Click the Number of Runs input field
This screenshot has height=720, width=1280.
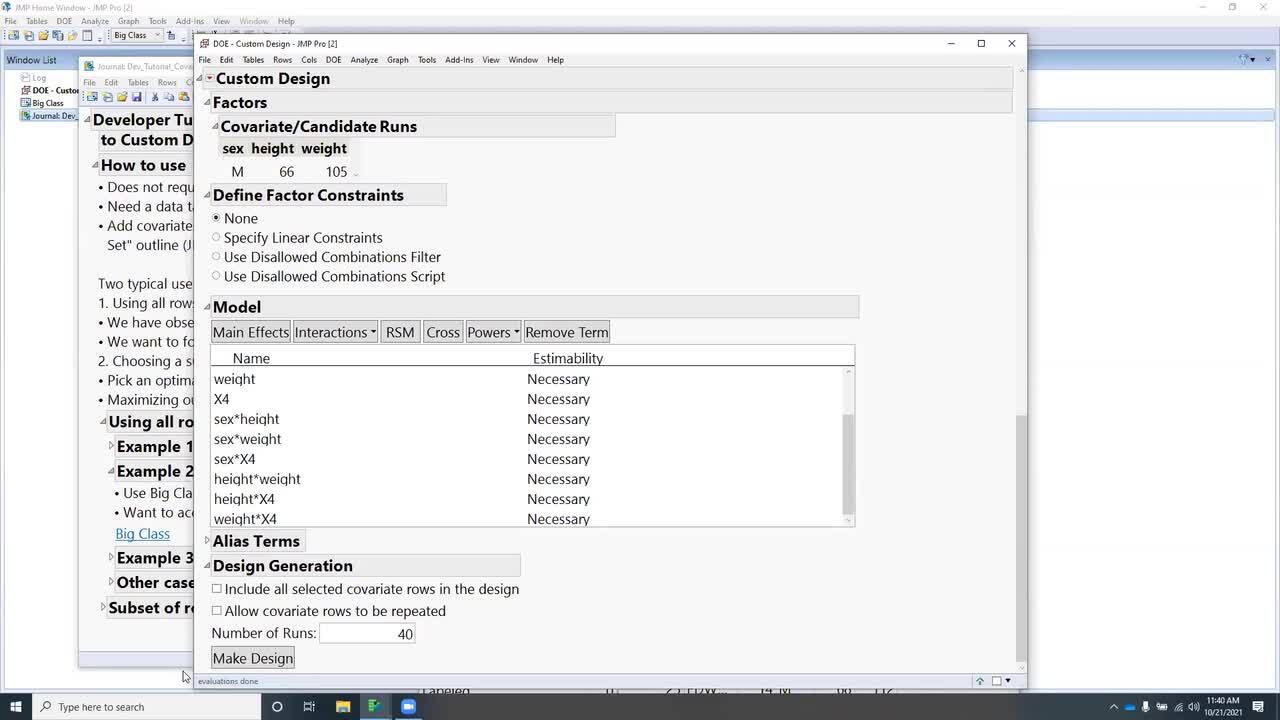367,634
